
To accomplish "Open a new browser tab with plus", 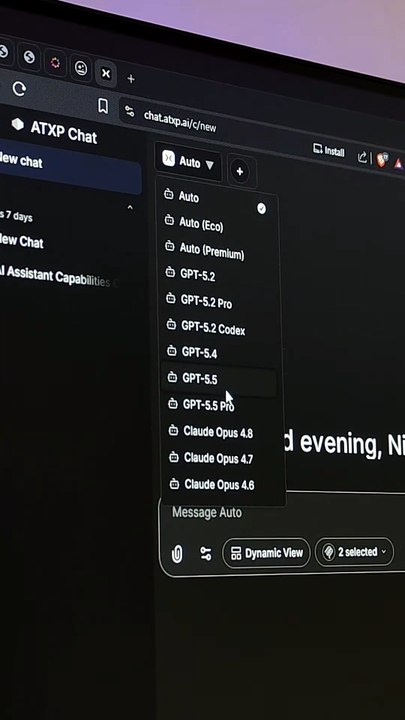I will pyautogui.click(x=131, y=79).
